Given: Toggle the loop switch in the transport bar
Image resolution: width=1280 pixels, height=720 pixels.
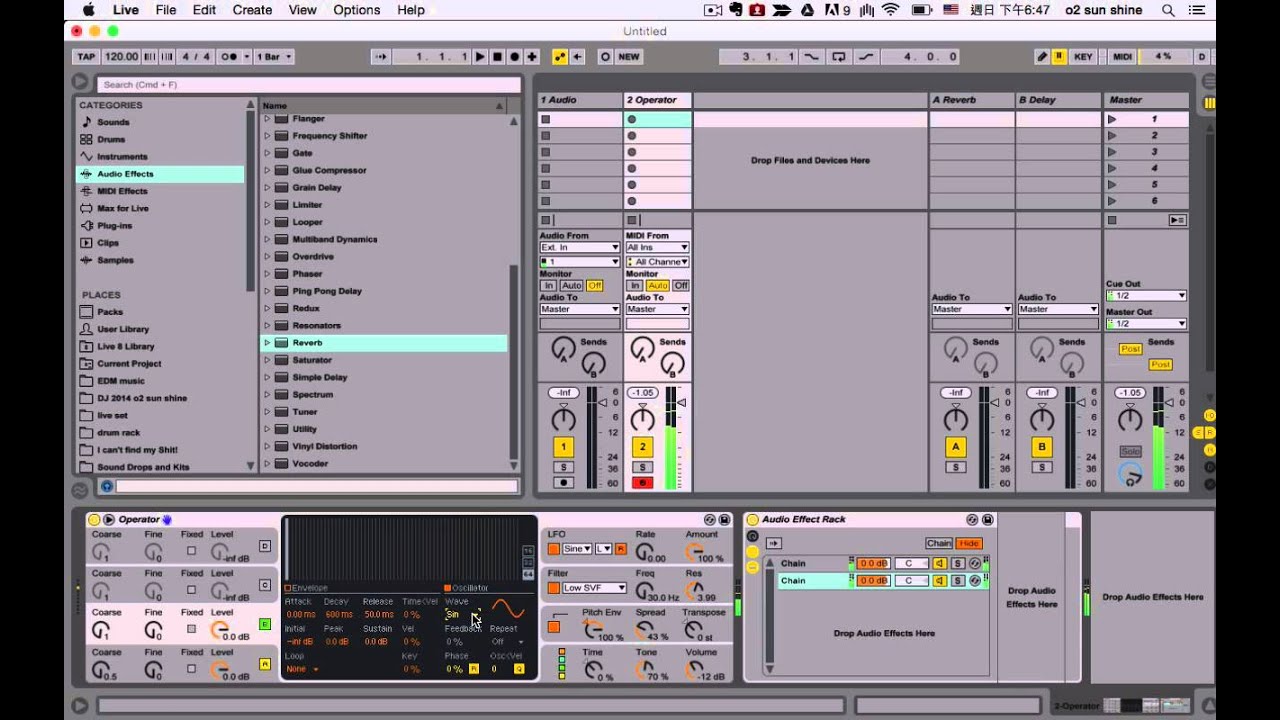Looking at the screenshot, I should tap(839, 57).
